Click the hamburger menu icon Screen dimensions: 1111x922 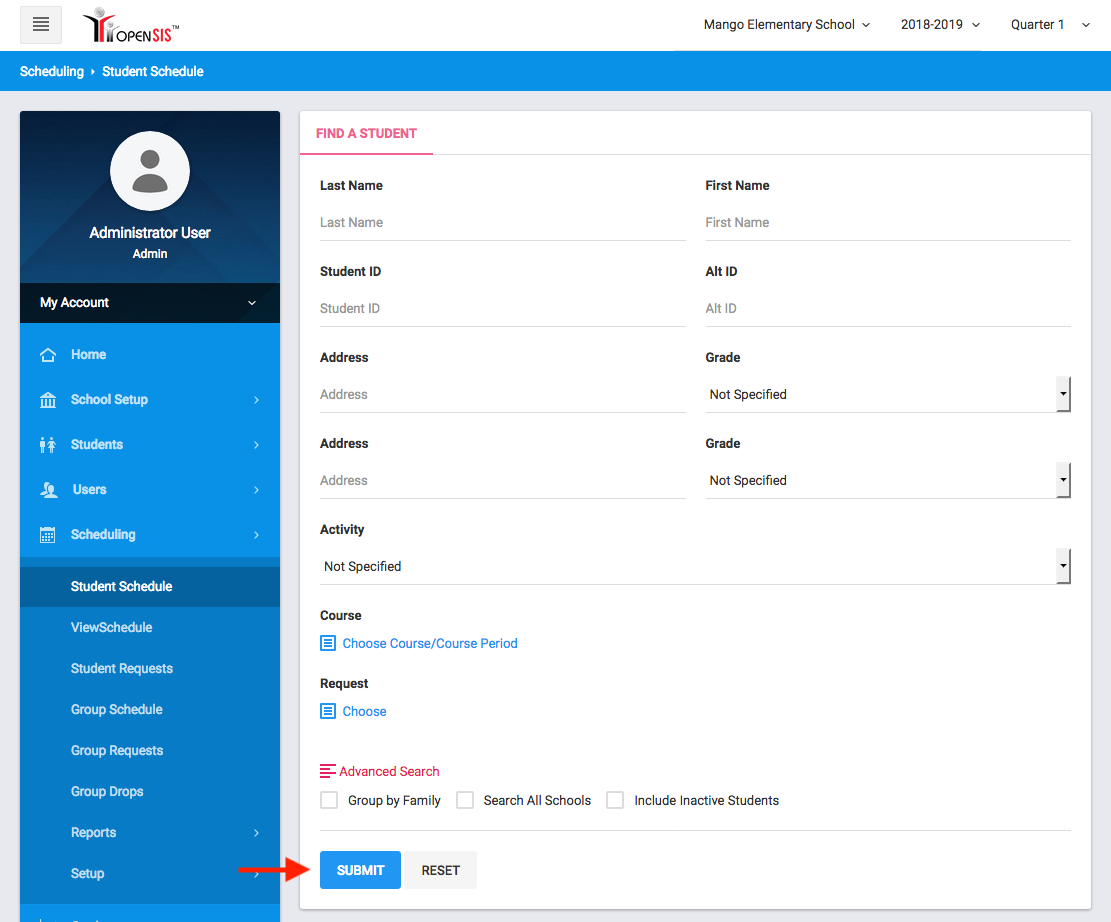coord(41,25)
